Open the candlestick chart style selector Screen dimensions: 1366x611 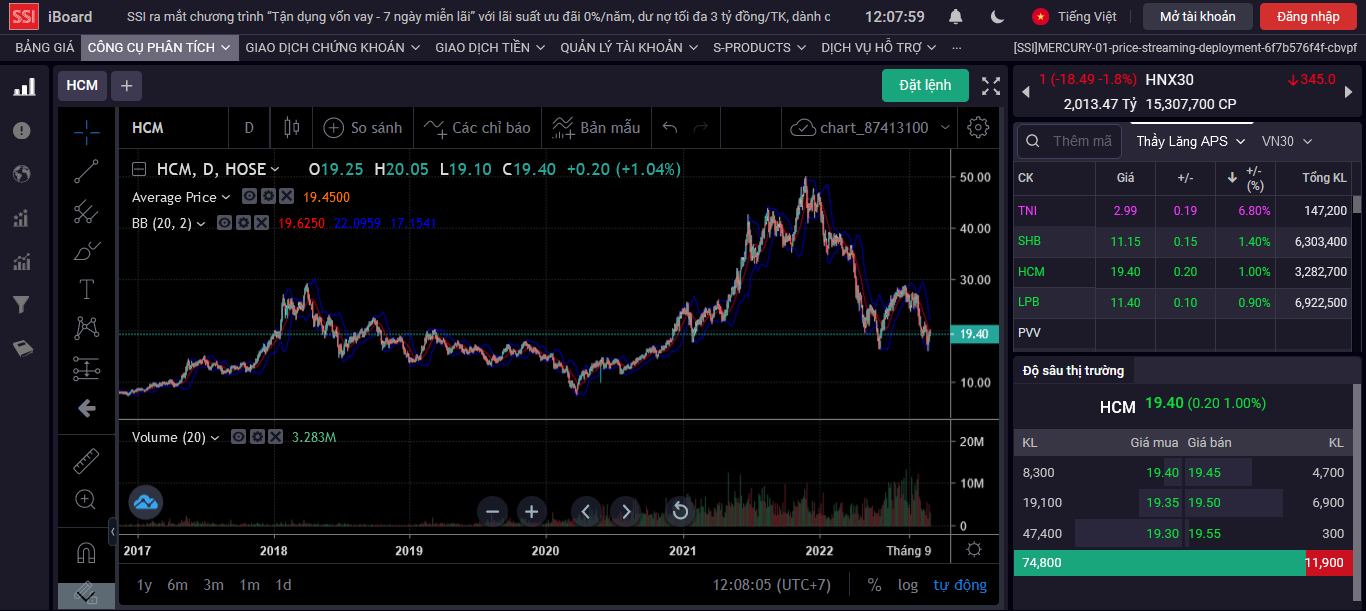click(292, 128)
